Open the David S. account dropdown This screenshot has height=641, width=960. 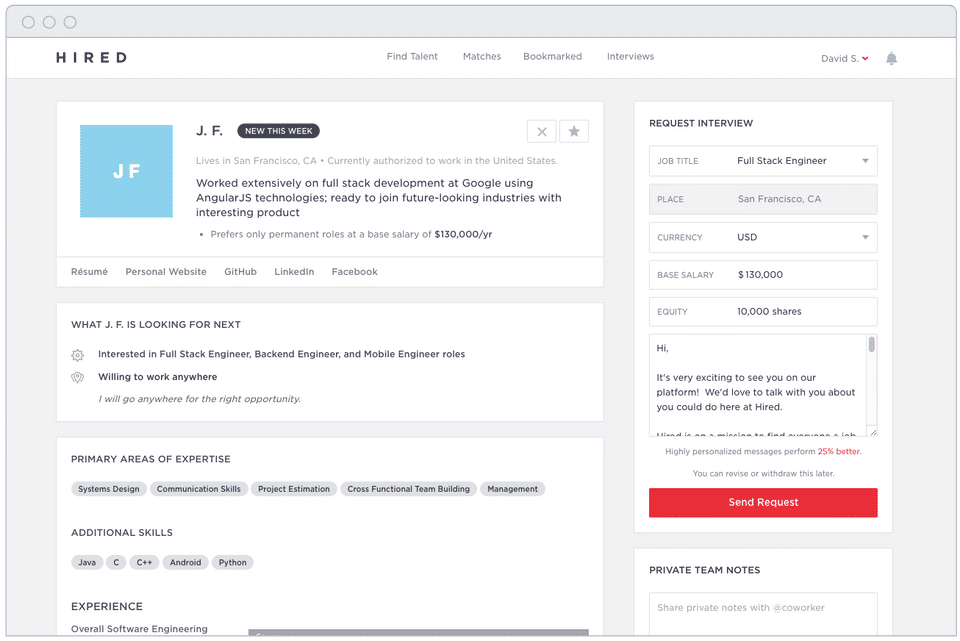point(844,58)
